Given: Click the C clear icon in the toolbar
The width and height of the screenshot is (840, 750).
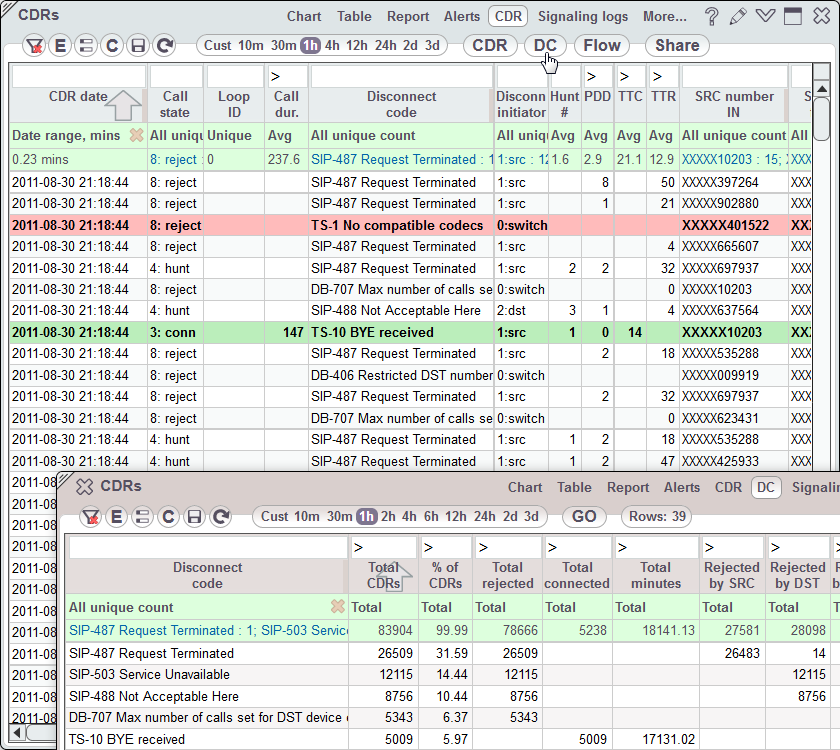Looking at the screenshot, I should (114, 45).
